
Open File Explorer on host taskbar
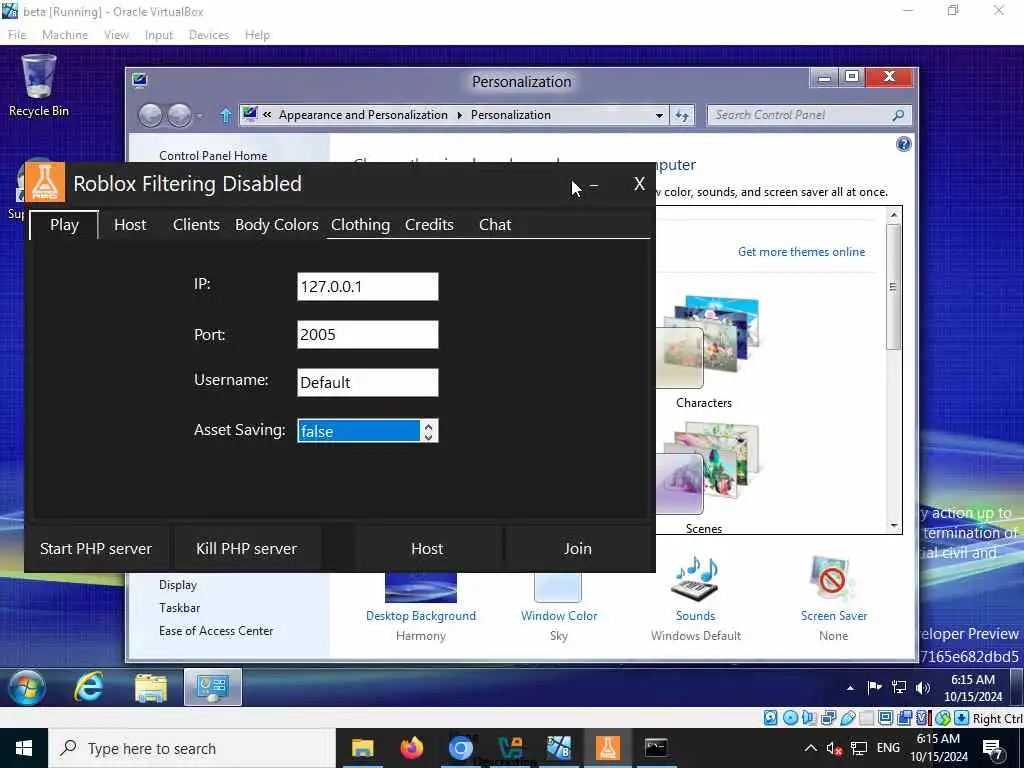[x=362, y=748]
